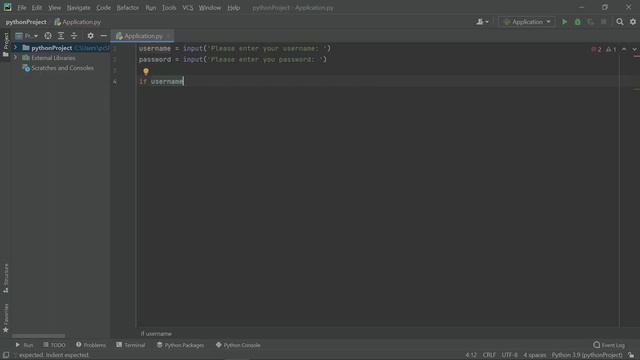Click the 'if username' editor breadcrumb

(156, 334)
